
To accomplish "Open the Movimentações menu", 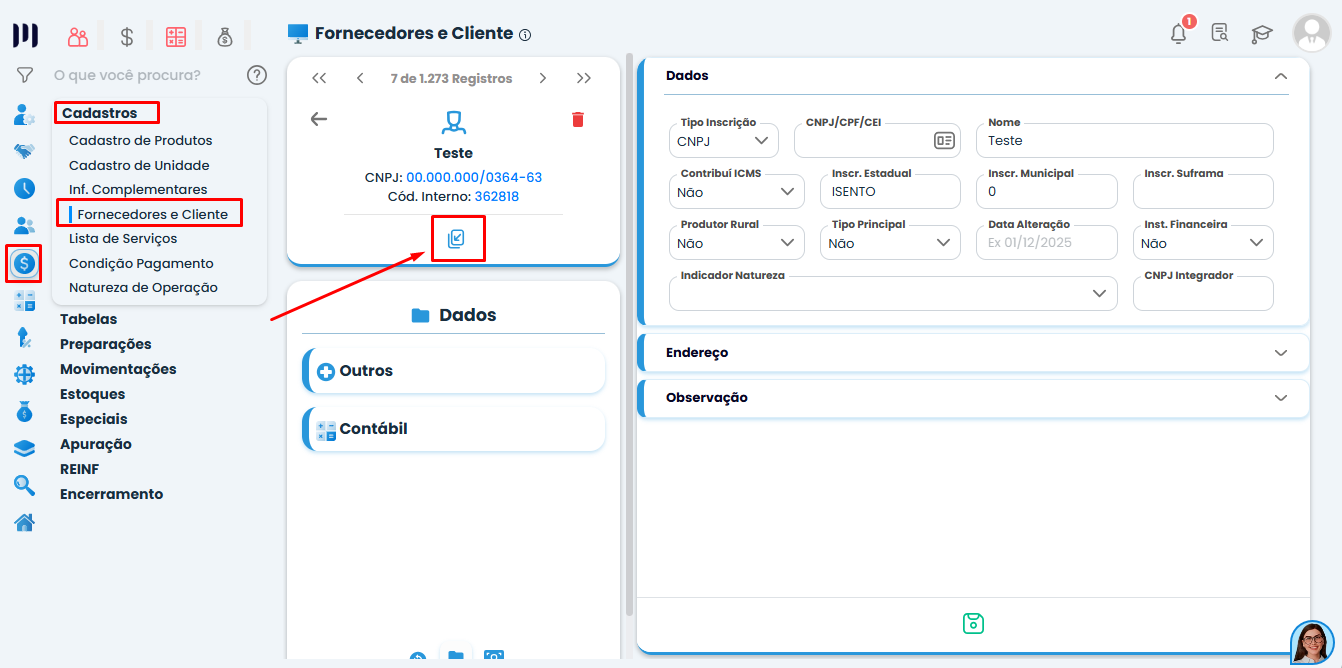I will (x=118, y=369).
